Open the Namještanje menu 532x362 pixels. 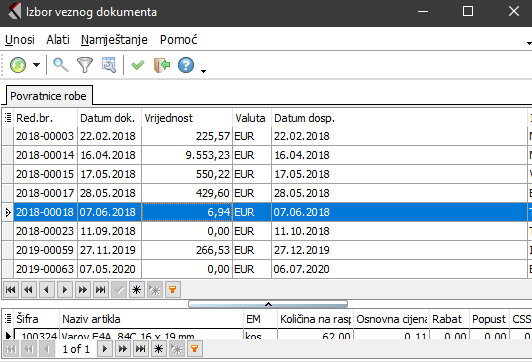click(x=114, y=40)
